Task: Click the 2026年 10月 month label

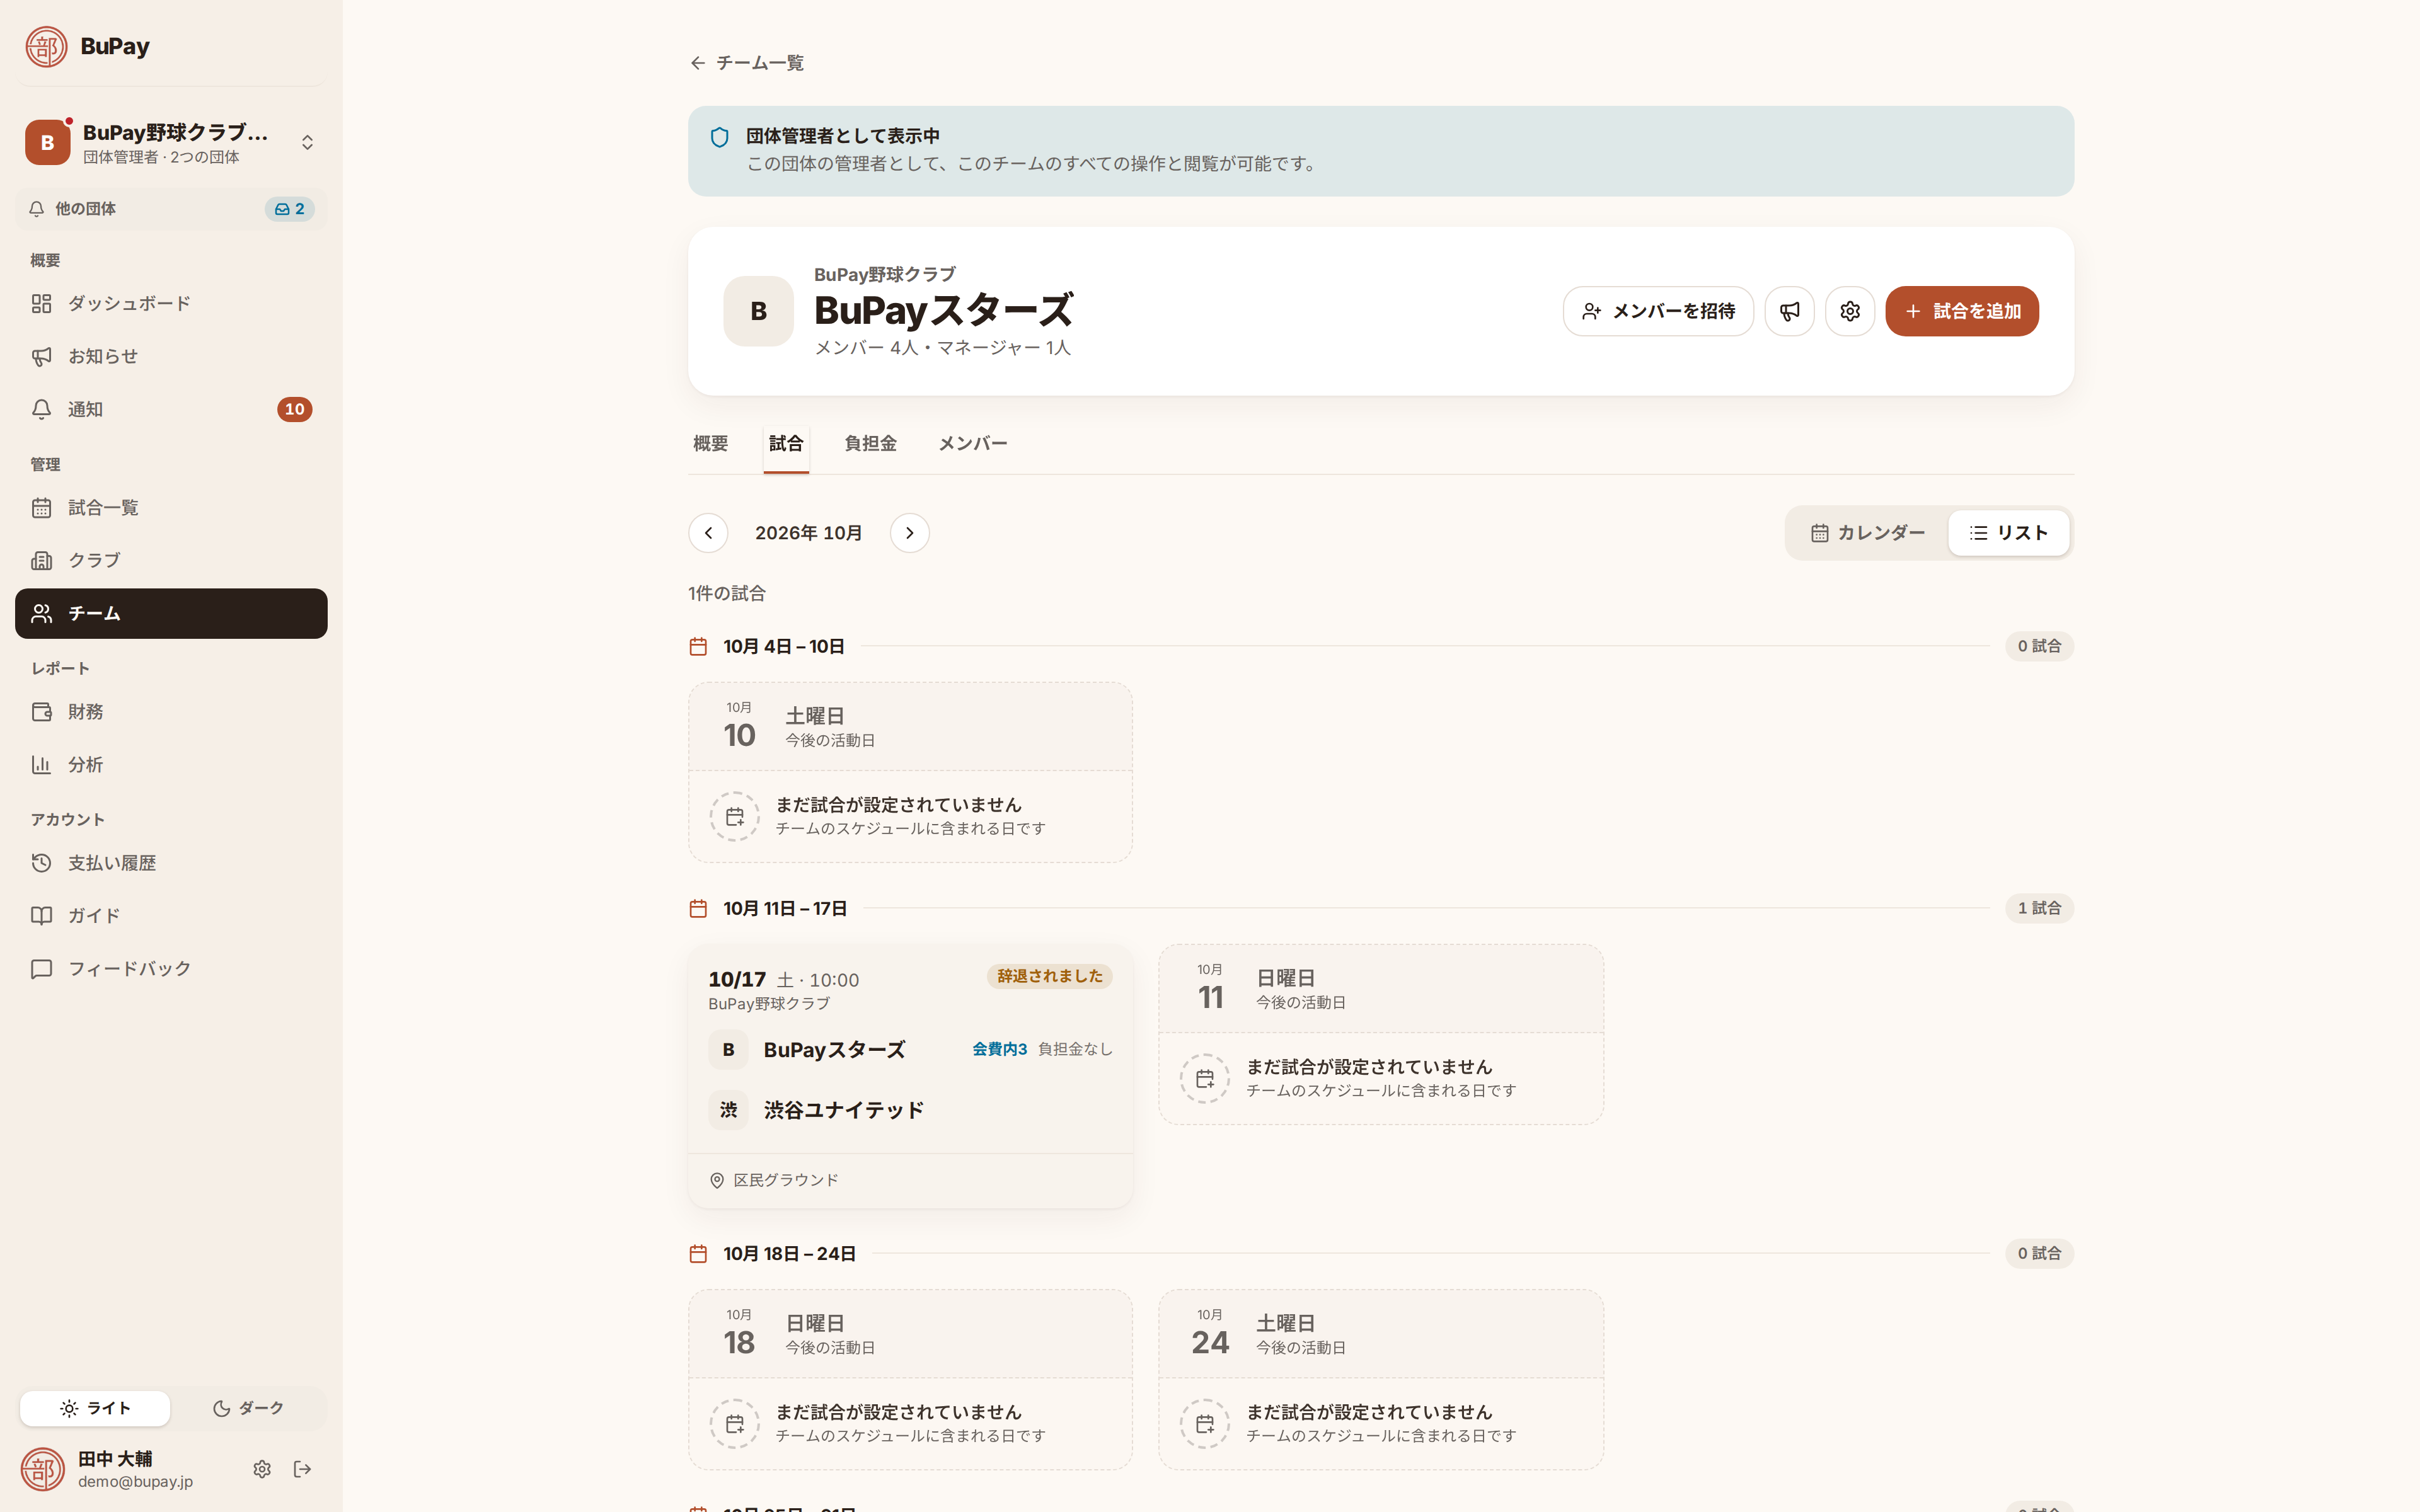Action: (x=808, y=533)
